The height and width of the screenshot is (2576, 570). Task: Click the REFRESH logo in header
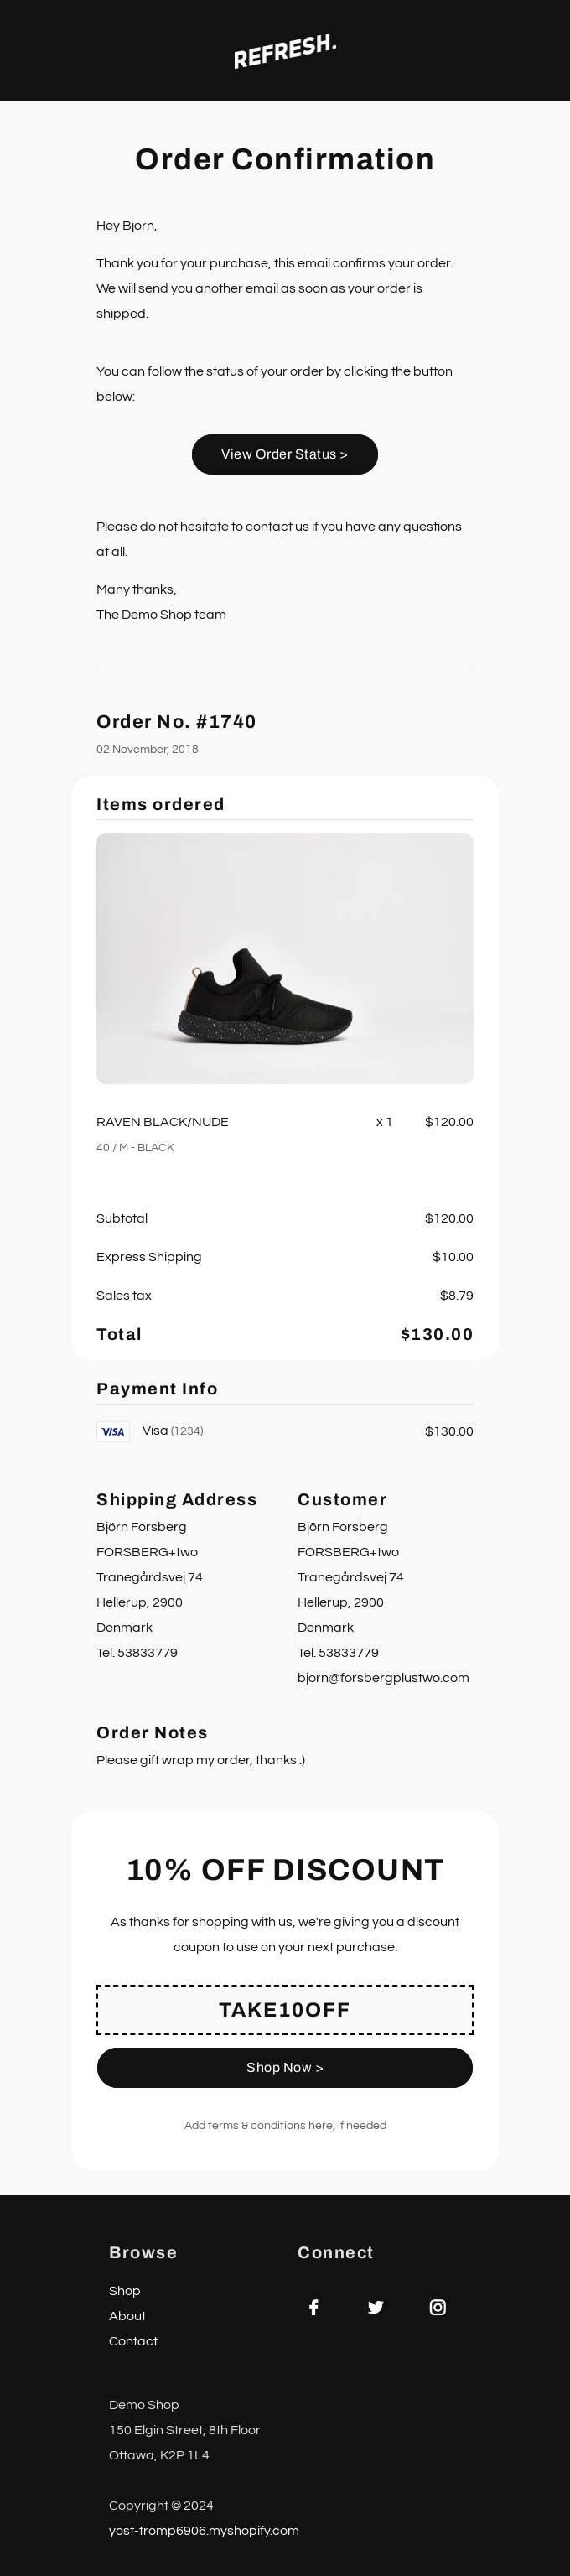(285, 51)
